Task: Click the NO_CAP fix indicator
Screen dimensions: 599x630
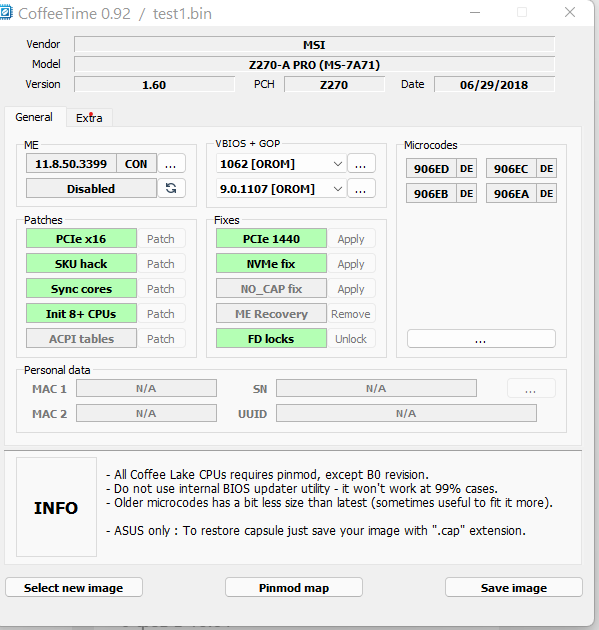Action: coord(271,288)
